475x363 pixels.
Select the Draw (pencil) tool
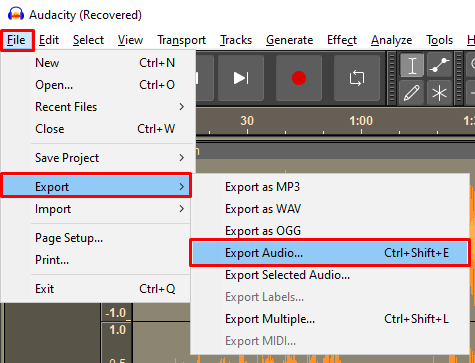tap(412, 92)
